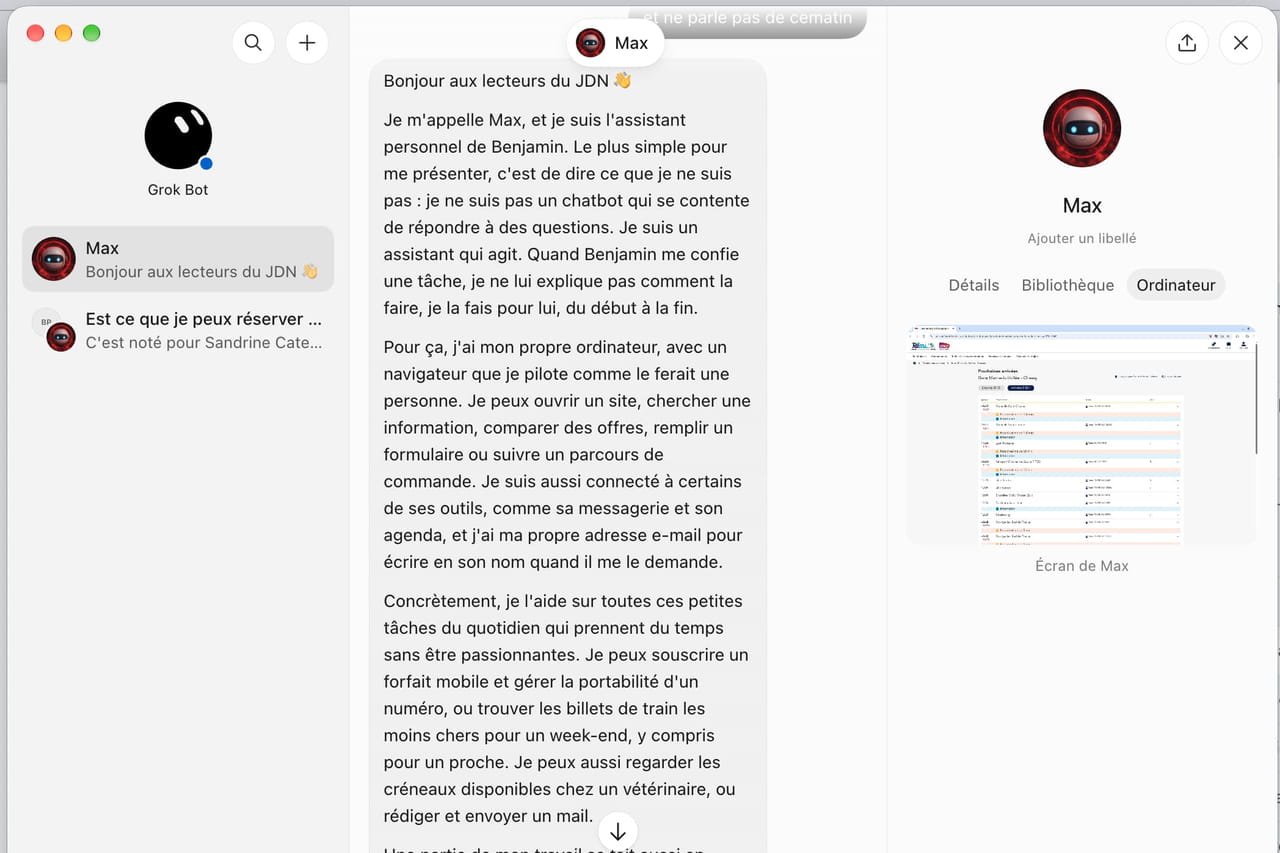Open the search magnifier in sidebar
Image resolution: width=1280 pixels, height=853 pixels.
point(253,43)
